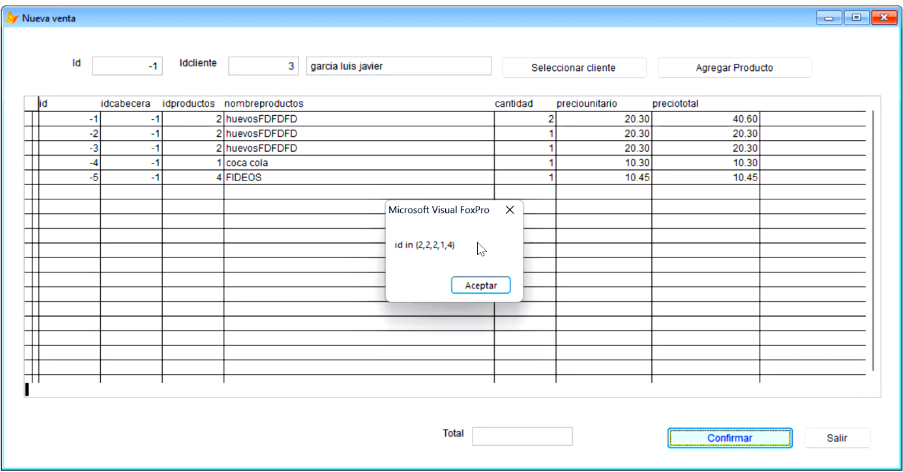Screen dimensions: 903x472
Task: Click the Total text field
Action: click(522, 436)
